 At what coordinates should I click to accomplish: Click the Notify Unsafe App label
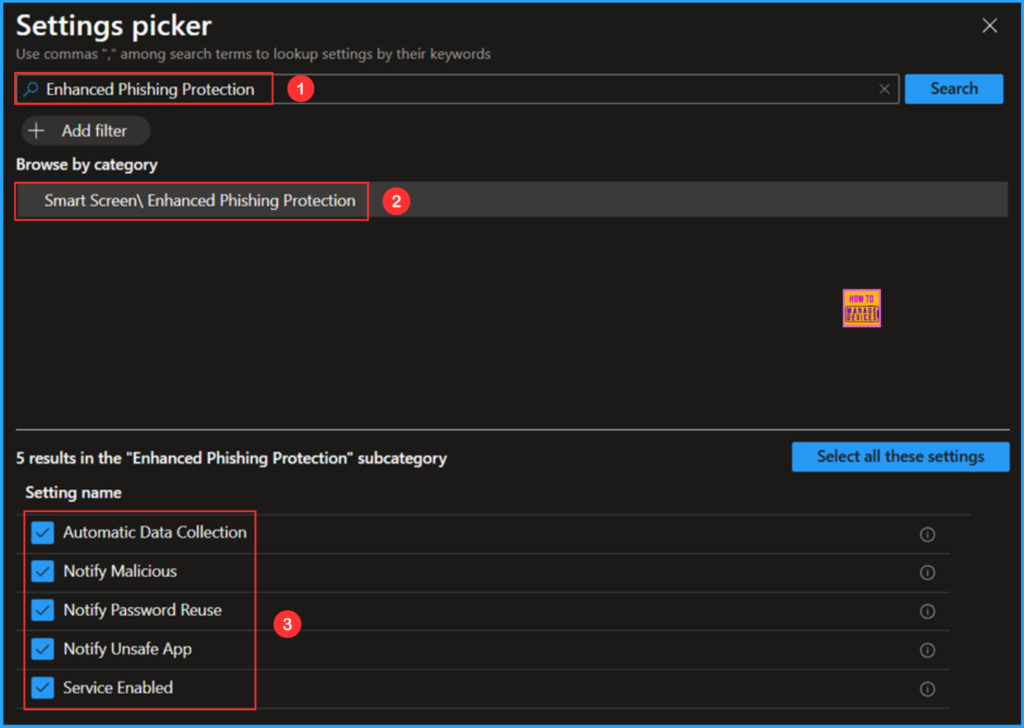[127, 649]
